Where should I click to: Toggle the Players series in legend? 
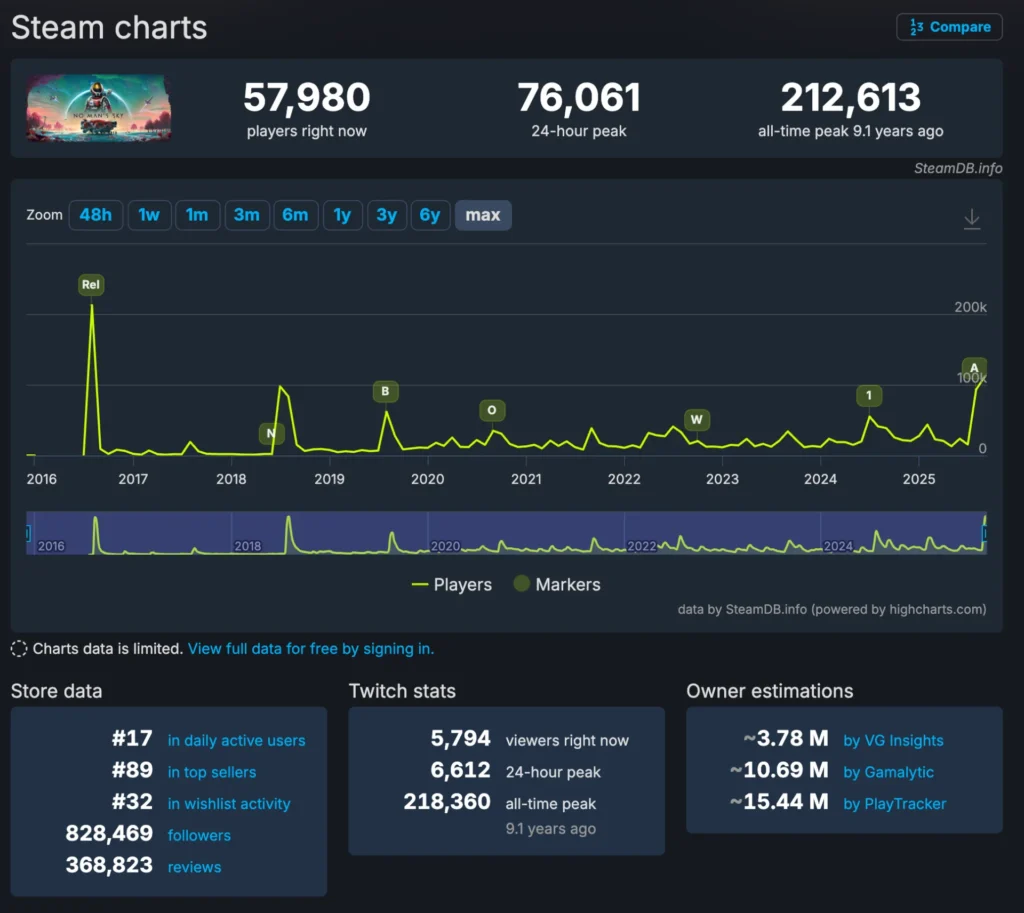click(x=452, y=585)
